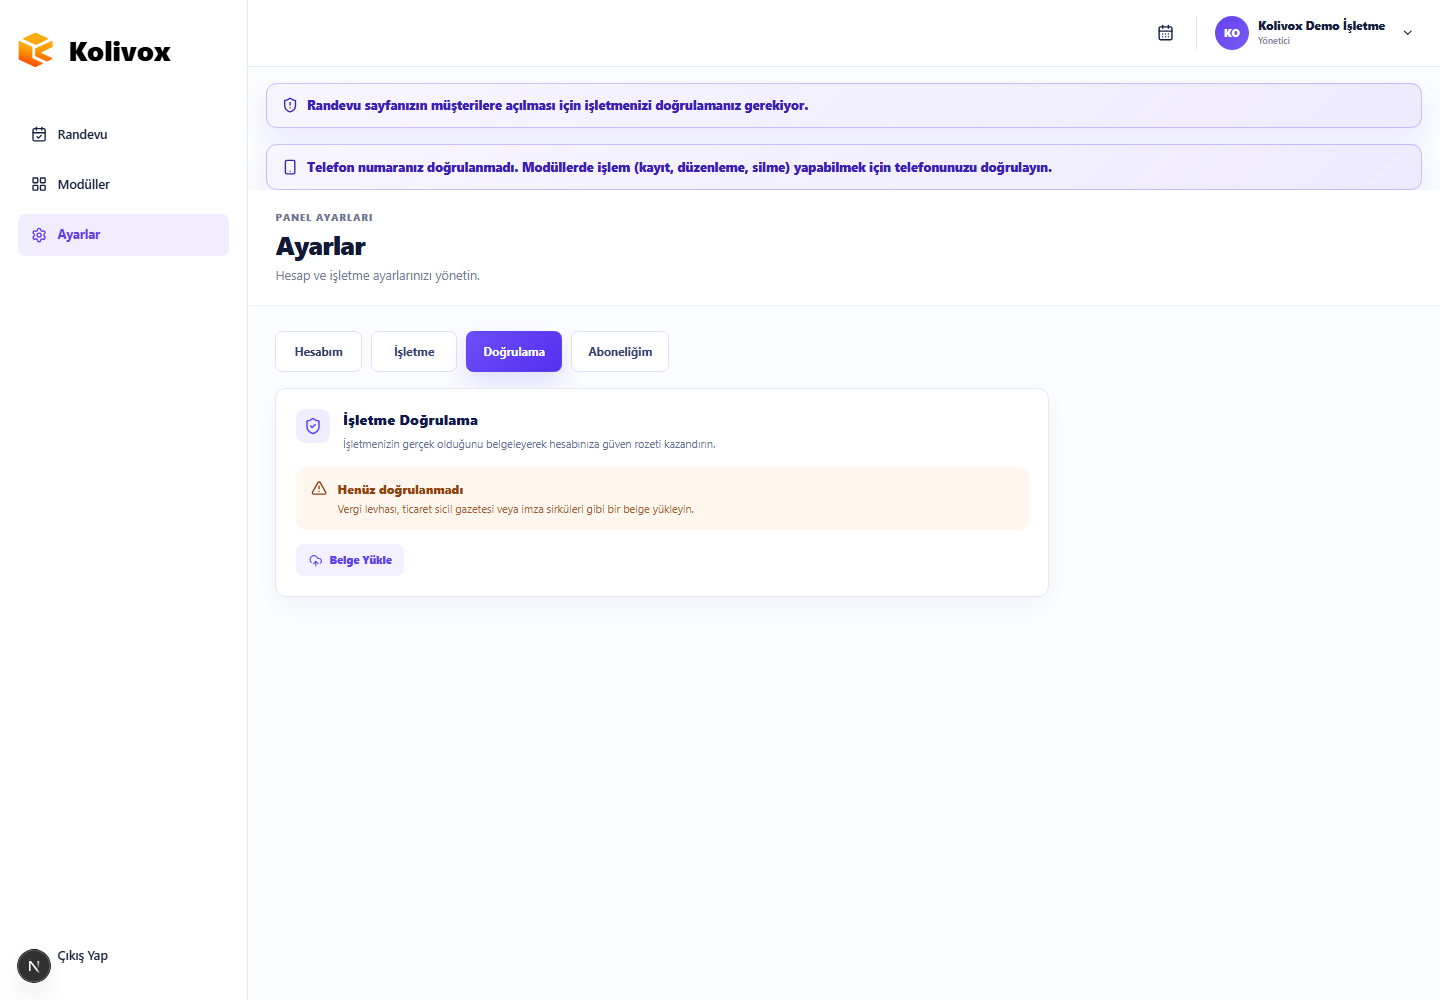Click the Modüller grid icon in sidebar
The height and width of the screenshot is (1000, 1440).
39,184
